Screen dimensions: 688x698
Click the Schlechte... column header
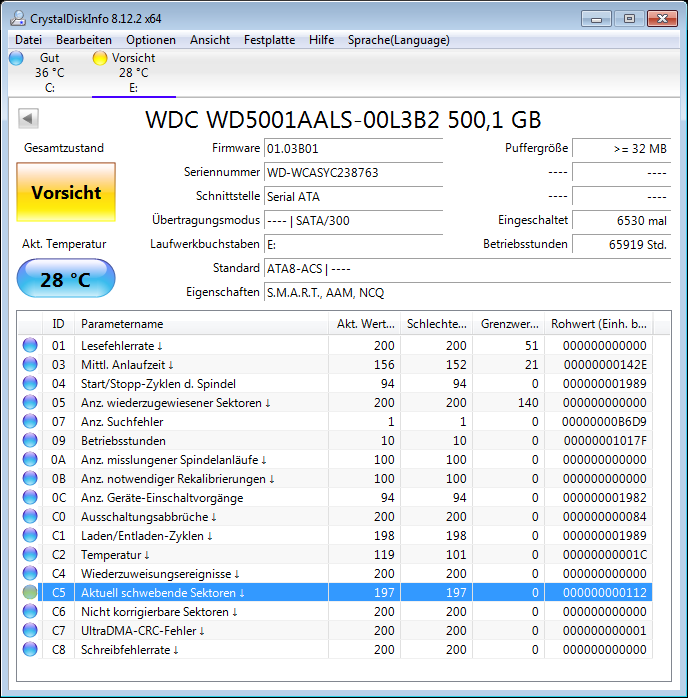click(437, 324)
